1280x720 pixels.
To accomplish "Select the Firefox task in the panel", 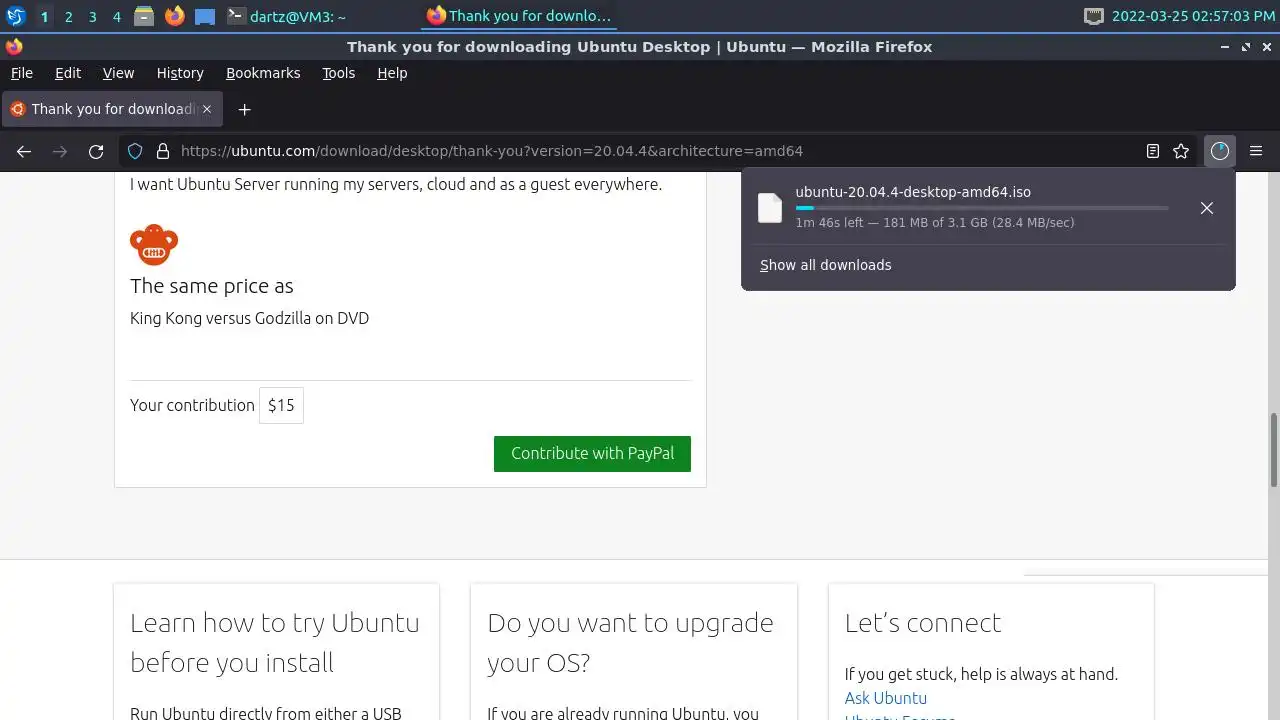I will pos(519,16).
